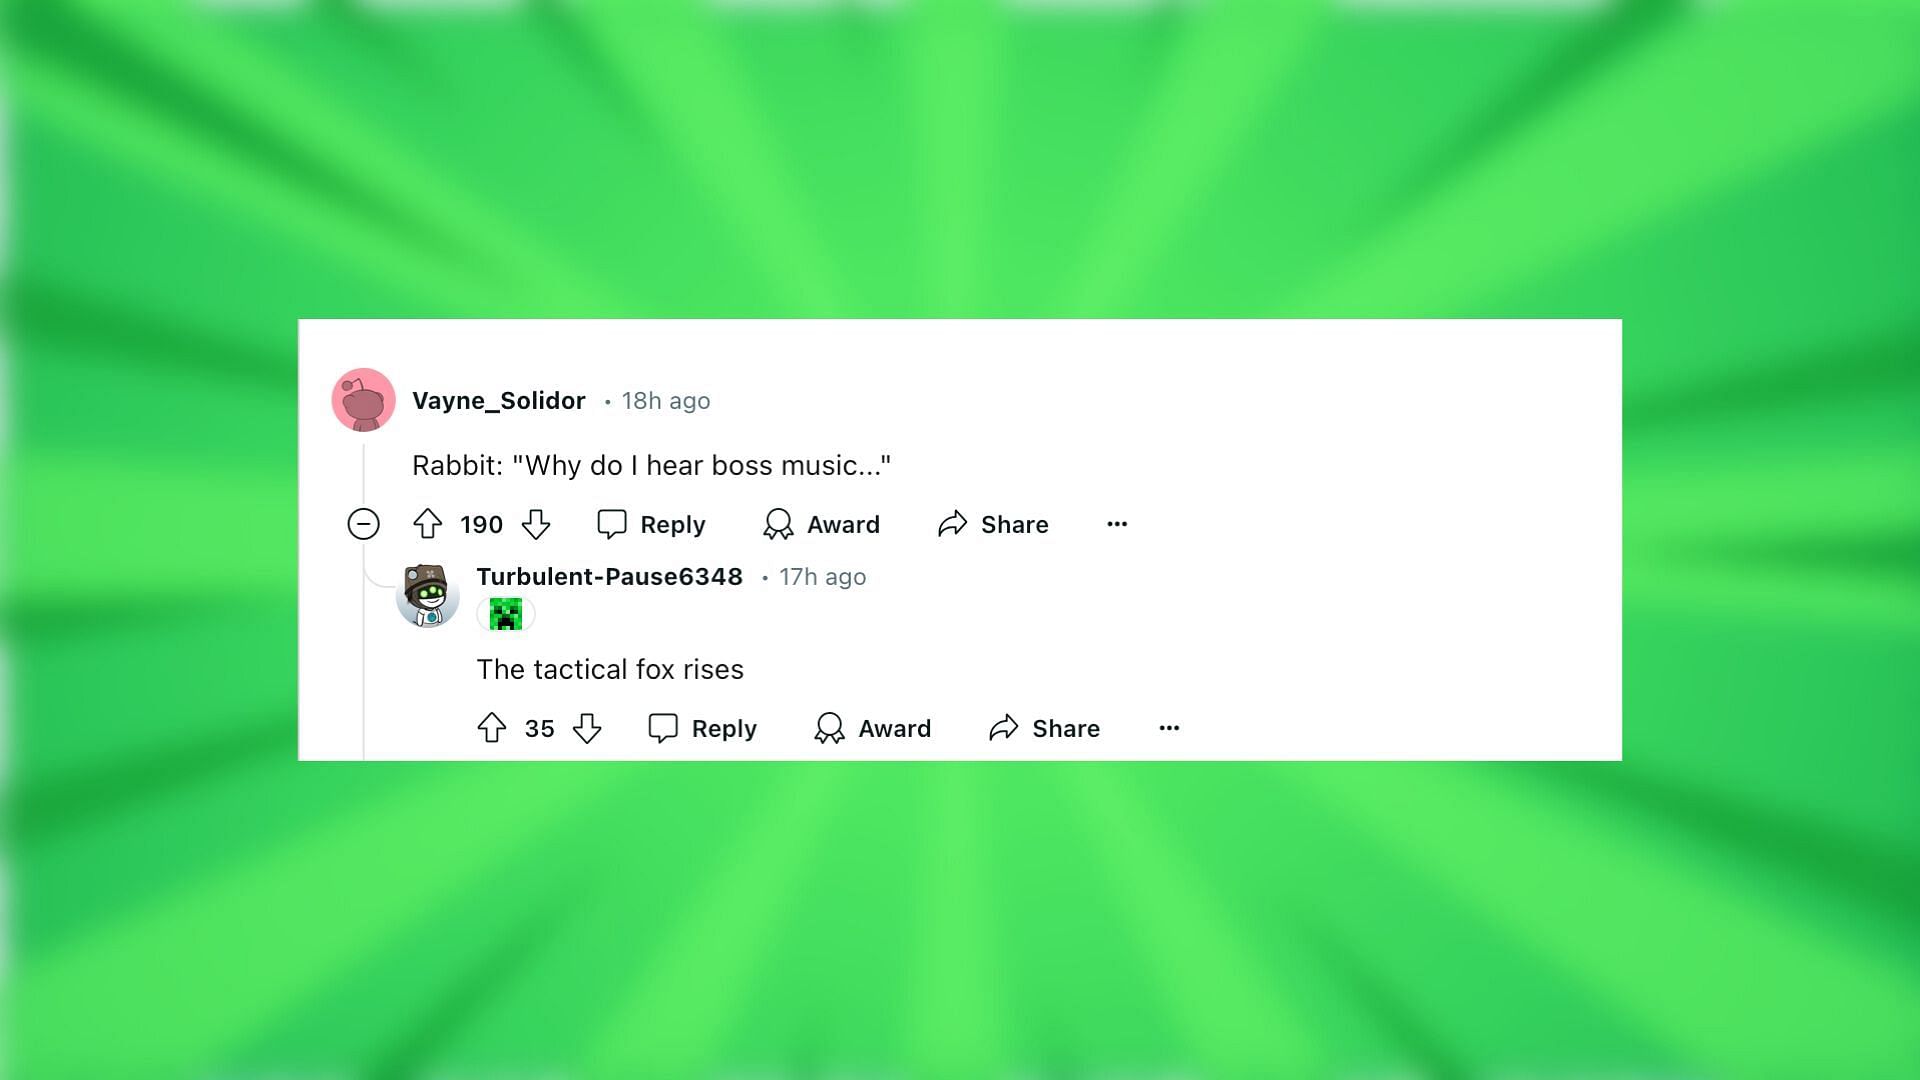Click the downvote arrow on Turbulent-Pause6348 reply
The height and width of the screenshot is (1080, 1920).
coord(588,727)
